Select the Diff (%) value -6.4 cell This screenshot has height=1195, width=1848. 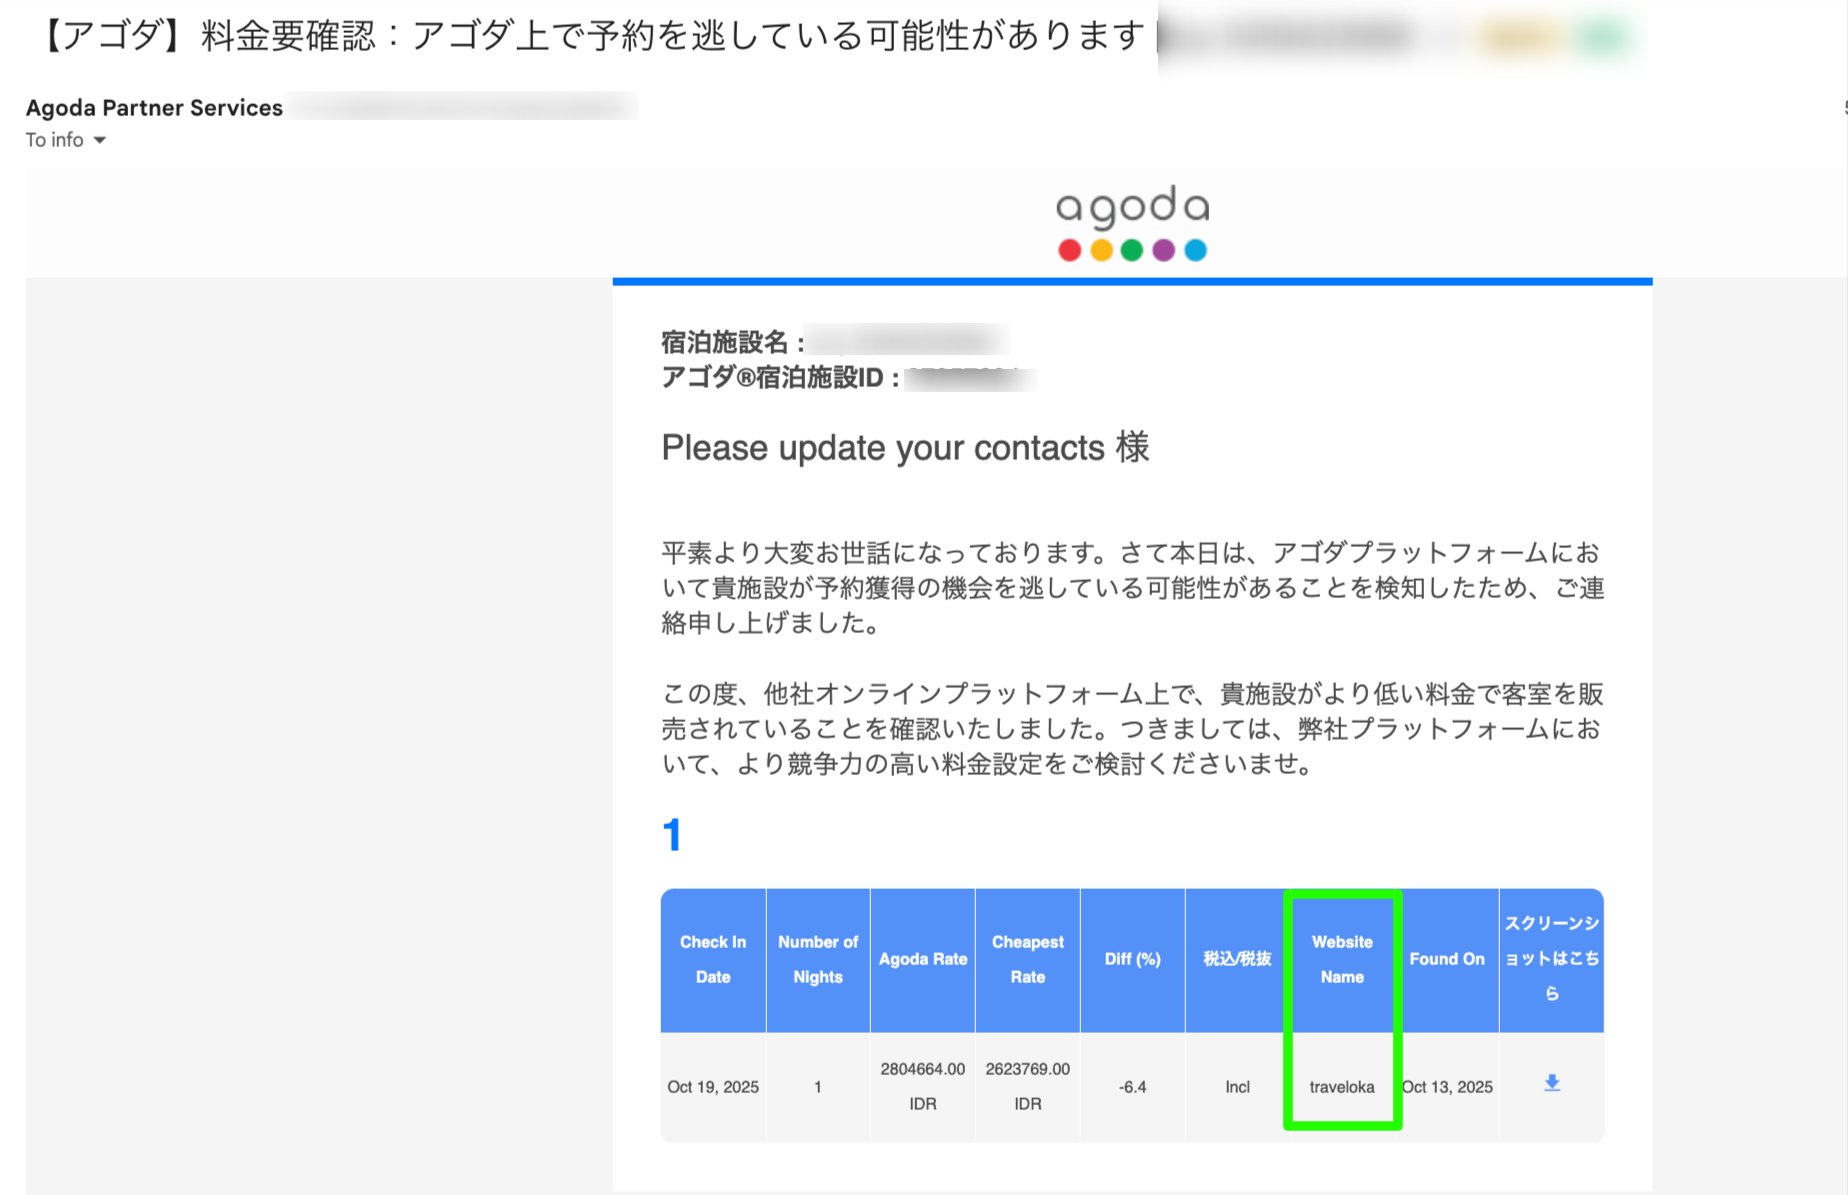pos(1134,1086)
